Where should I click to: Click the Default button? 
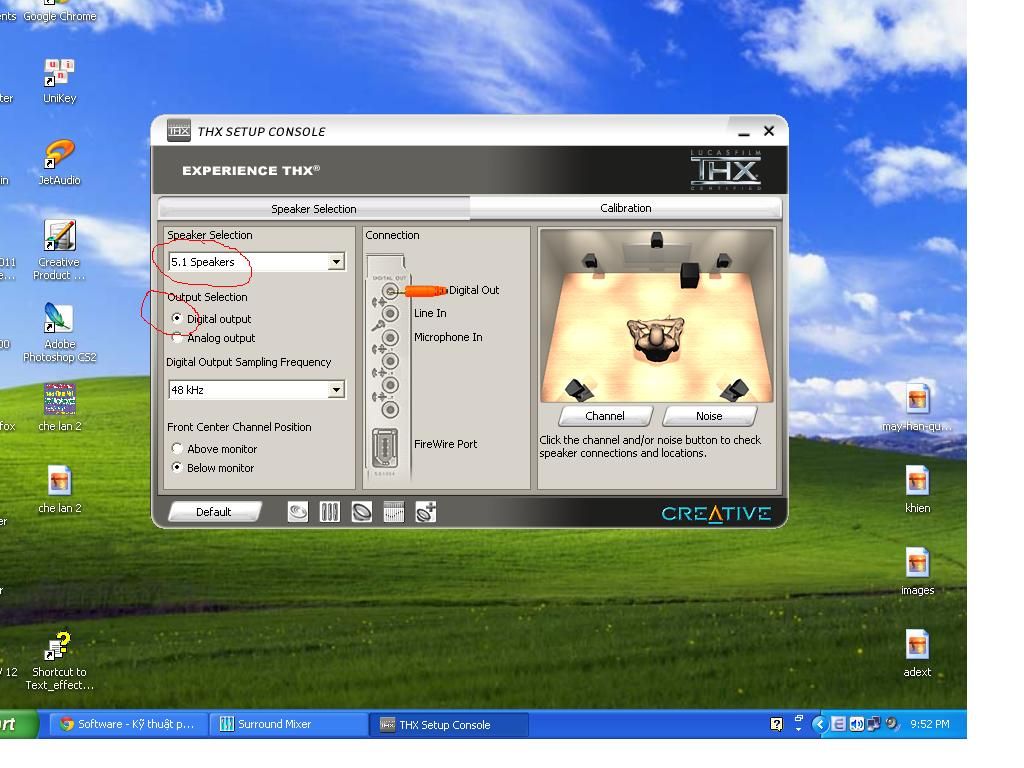coord(214,511)
